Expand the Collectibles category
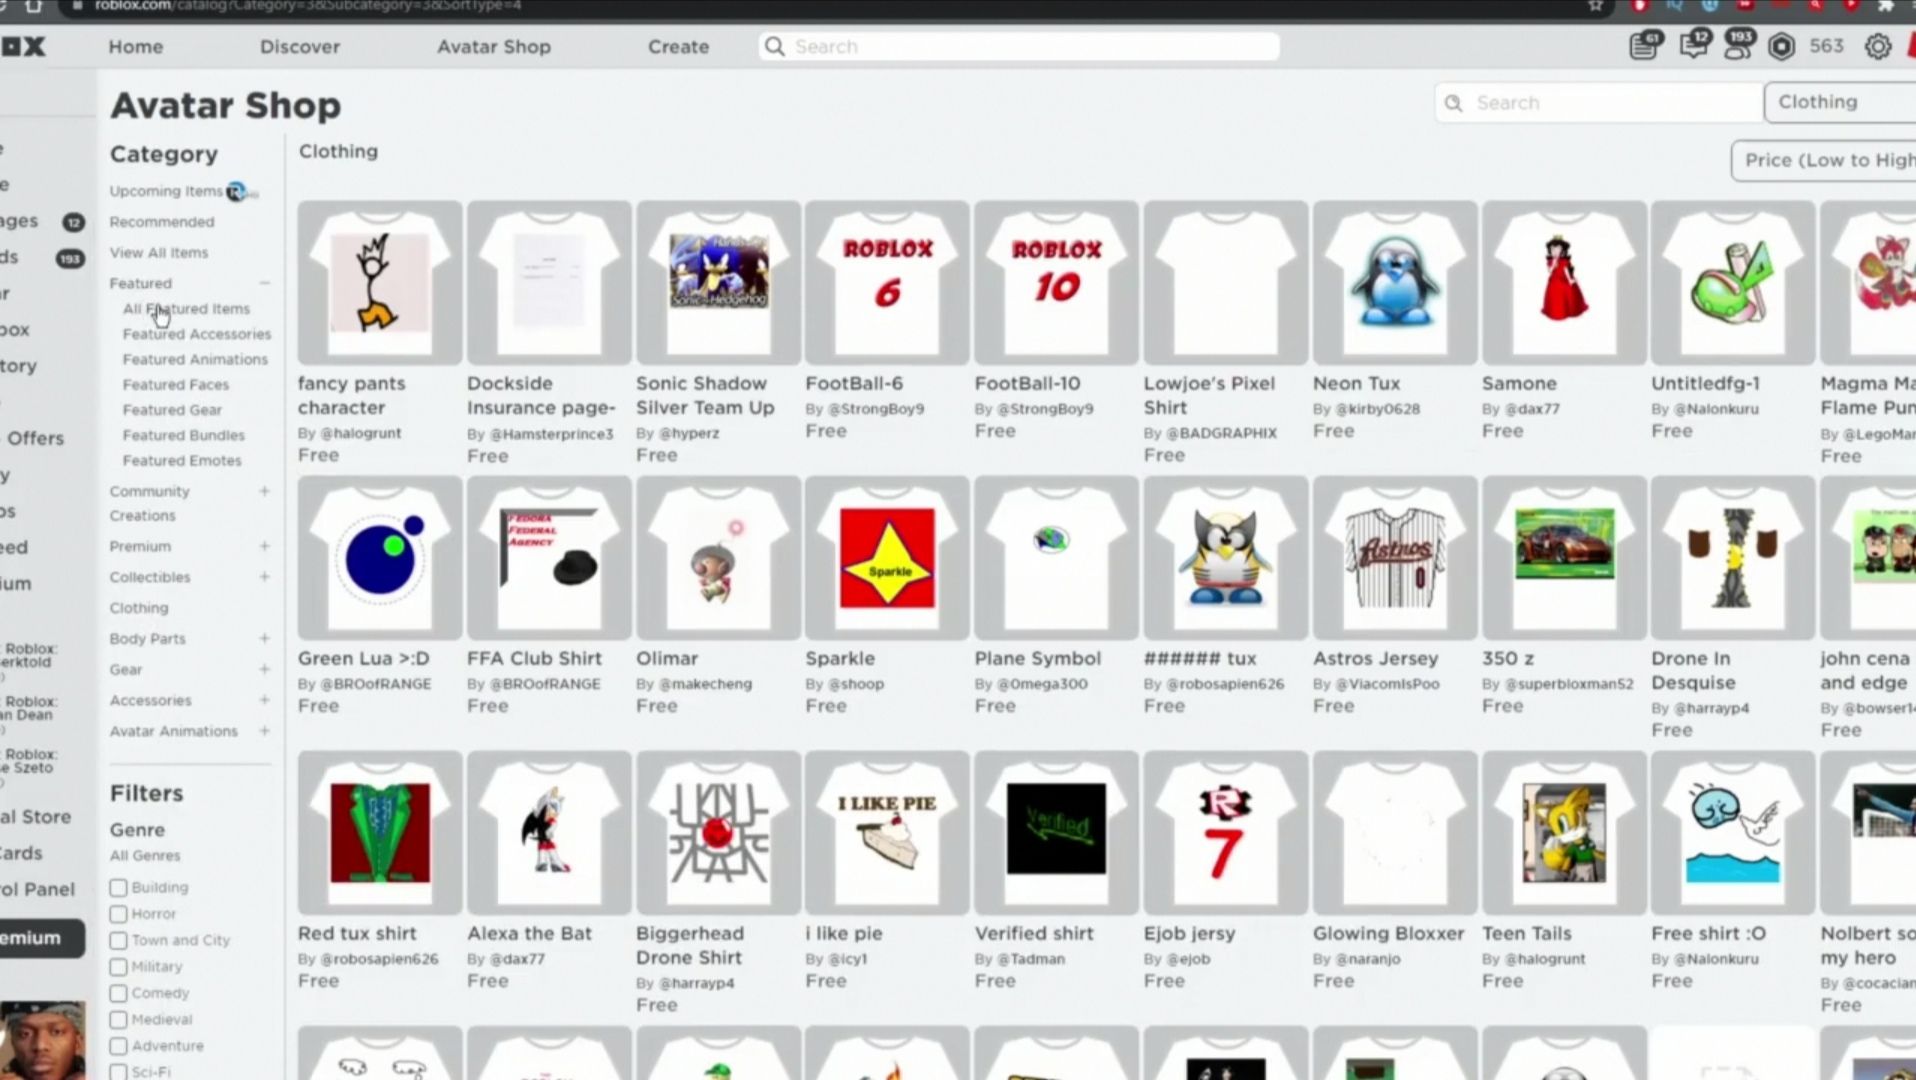1916x1080 pixels. (x=264, y=577)
